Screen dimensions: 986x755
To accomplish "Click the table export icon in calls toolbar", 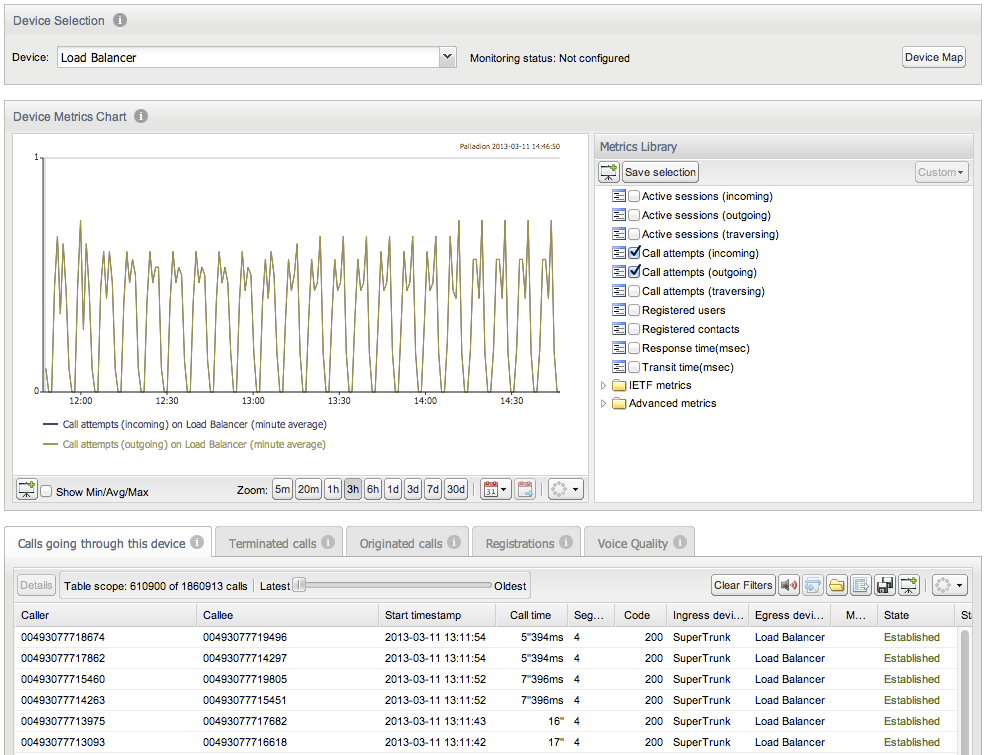I will click(860, 585).
